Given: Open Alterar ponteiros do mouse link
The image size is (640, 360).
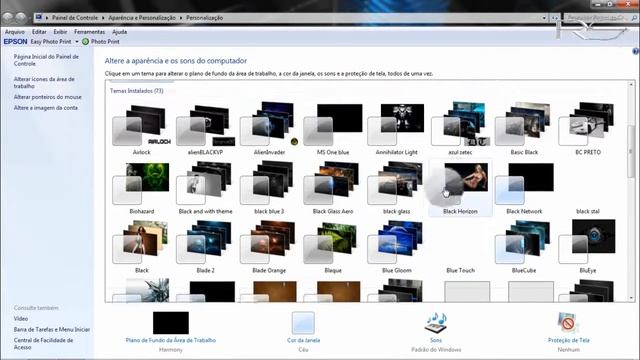Looking at the screenshot, I should pyautogui.click(x=48, y=97).
